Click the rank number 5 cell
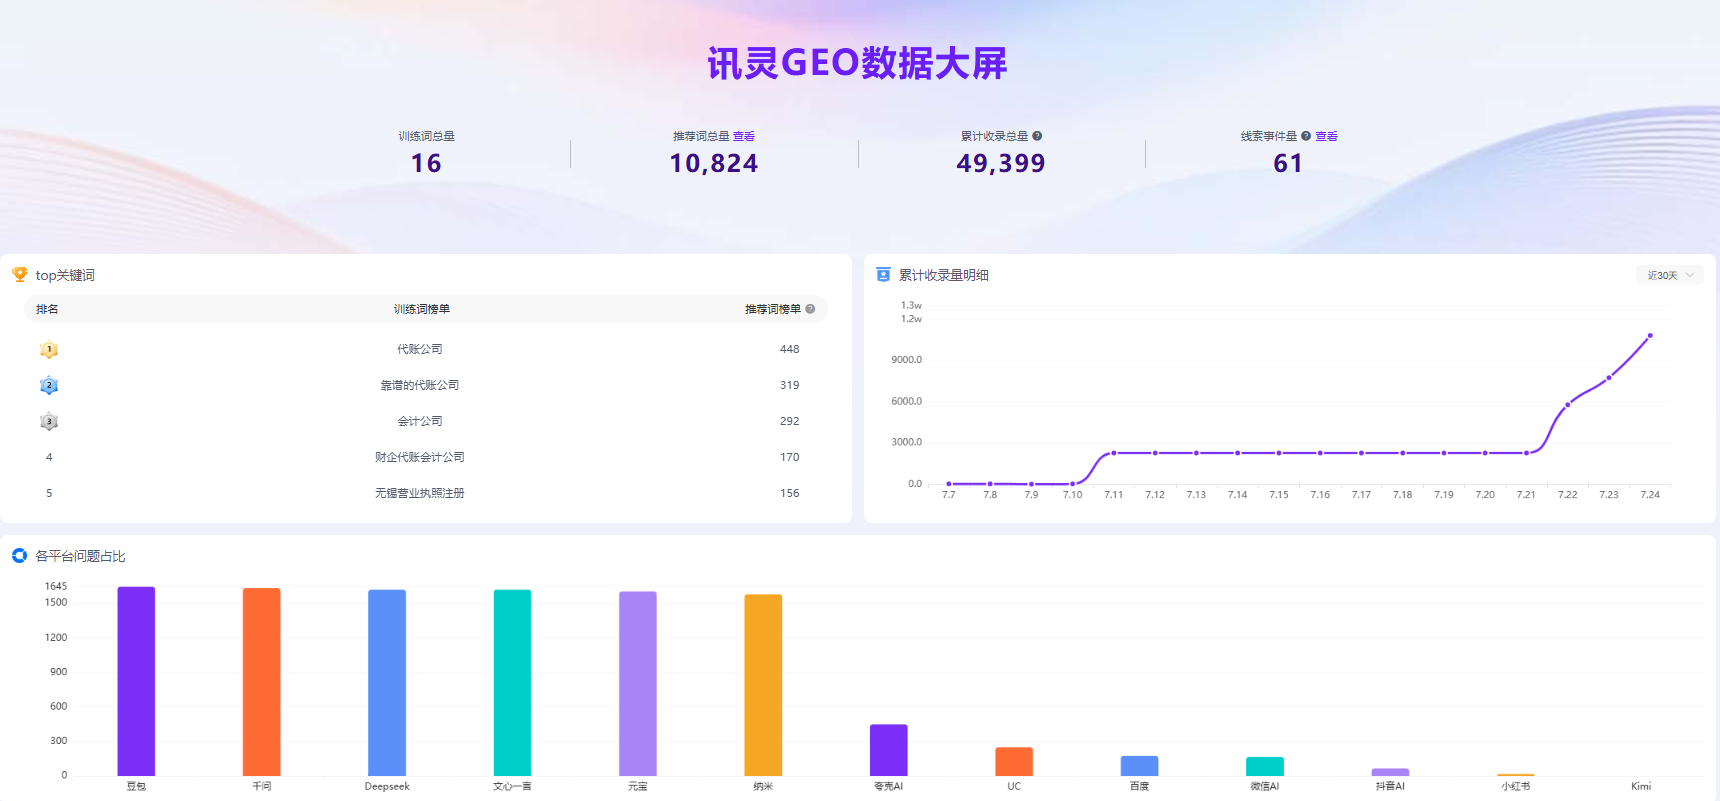Image resolution: width=1720 pixels, height=801 pixels. (49, 493)
